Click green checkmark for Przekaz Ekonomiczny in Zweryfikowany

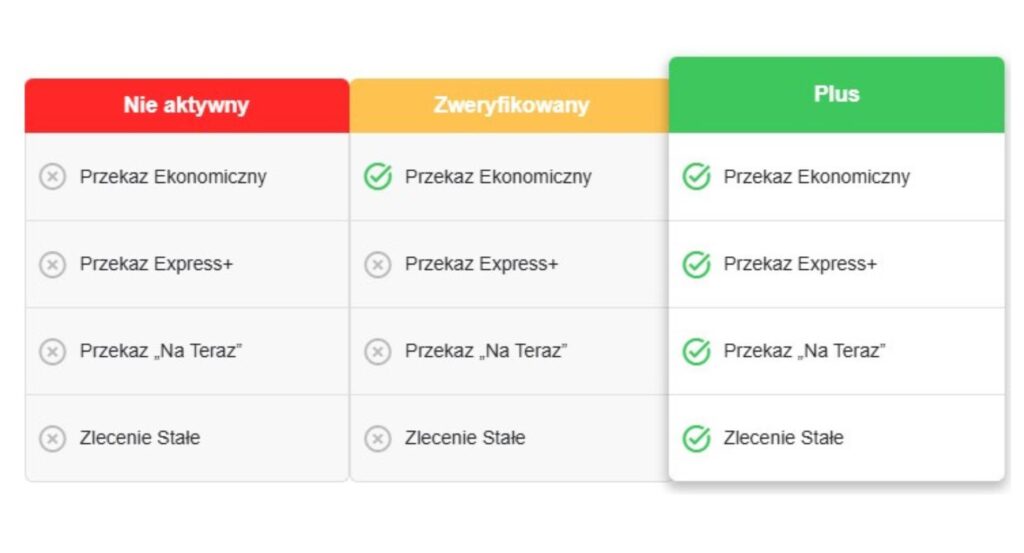pyautogui.click(x=378, y=176)
